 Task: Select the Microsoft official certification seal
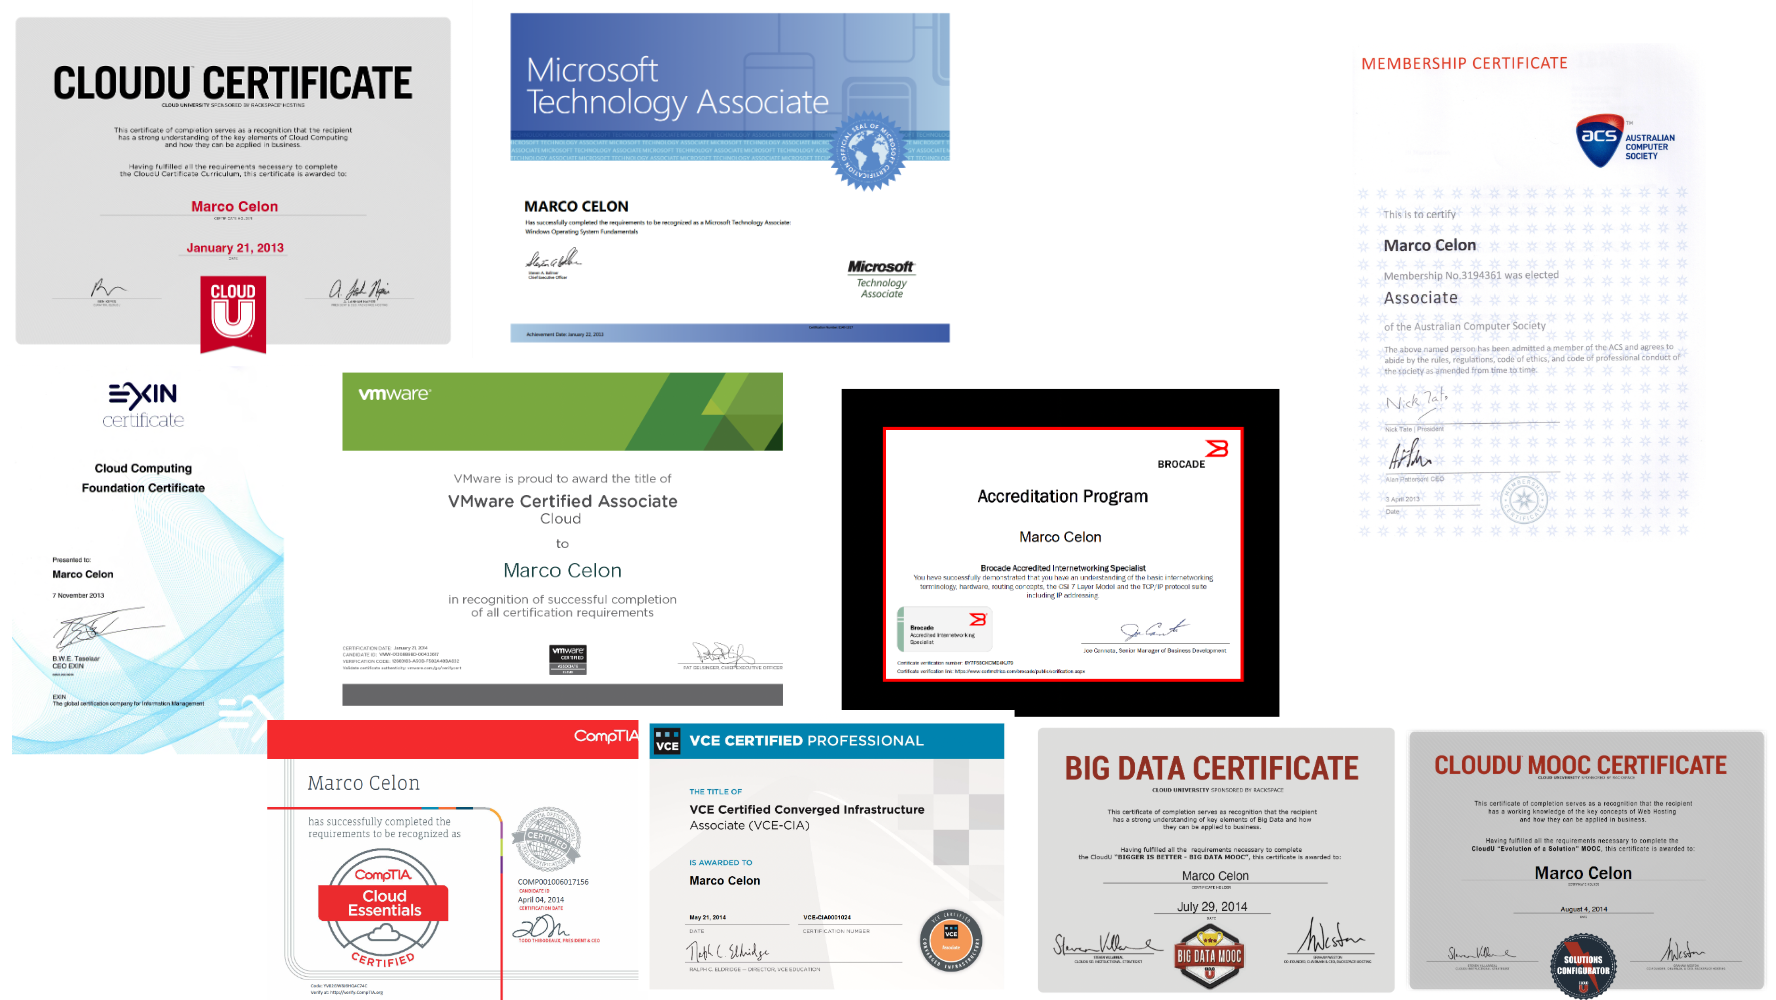866,150
